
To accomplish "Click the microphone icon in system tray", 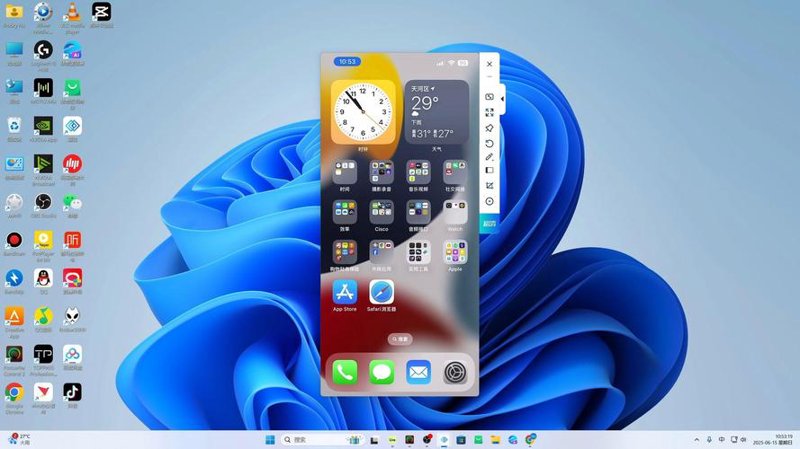I will [709, 439].
